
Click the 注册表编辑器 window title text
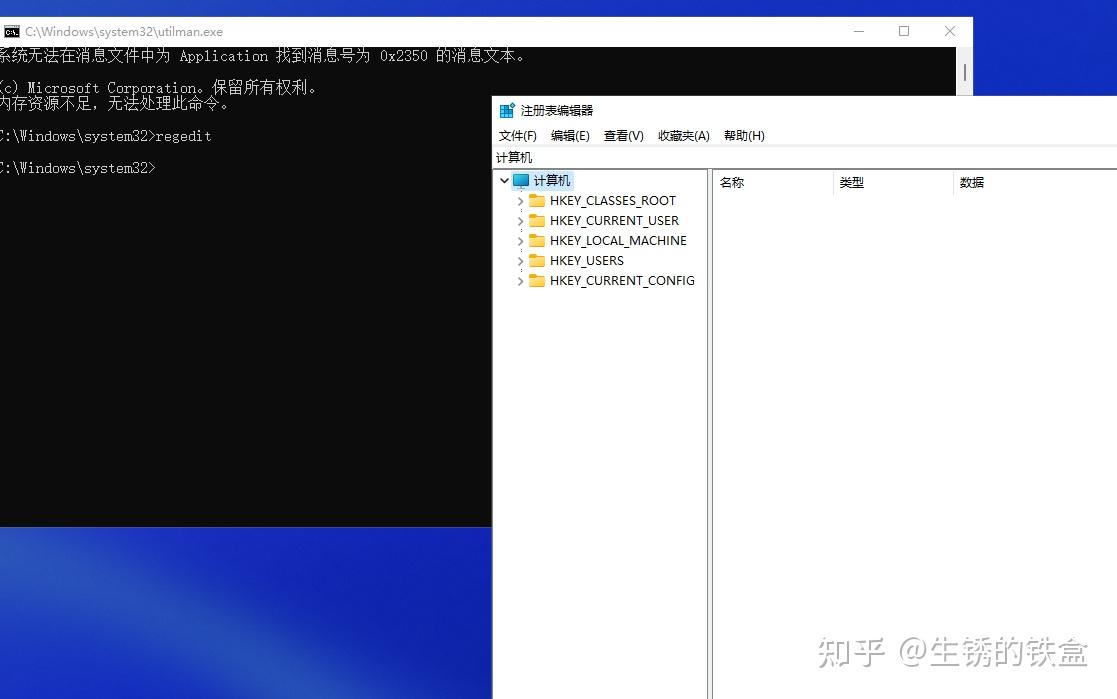click(x=557, y=110)
